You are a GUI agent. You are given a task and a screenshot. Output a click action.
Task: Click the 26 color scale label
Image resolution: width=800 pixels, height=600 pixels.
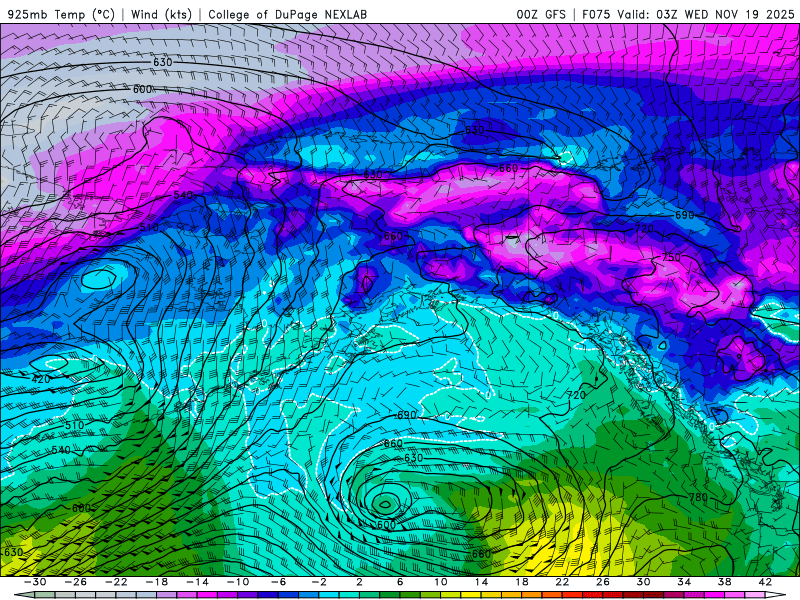tap(603, 582)
